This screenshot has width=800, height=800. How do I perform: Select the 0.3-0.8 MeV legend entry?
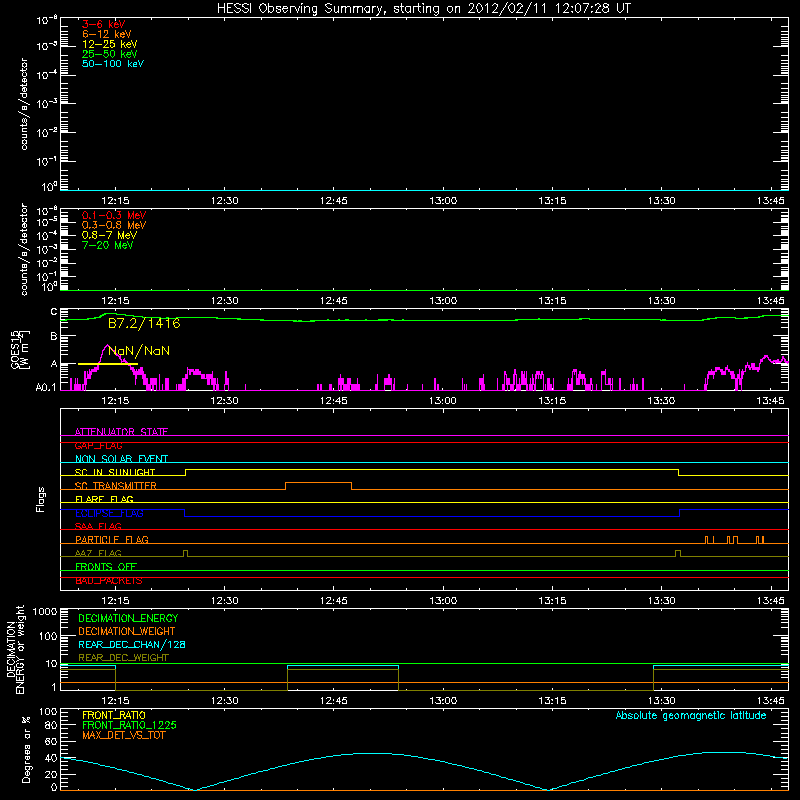pyautogui.click(x=114, y=225)
